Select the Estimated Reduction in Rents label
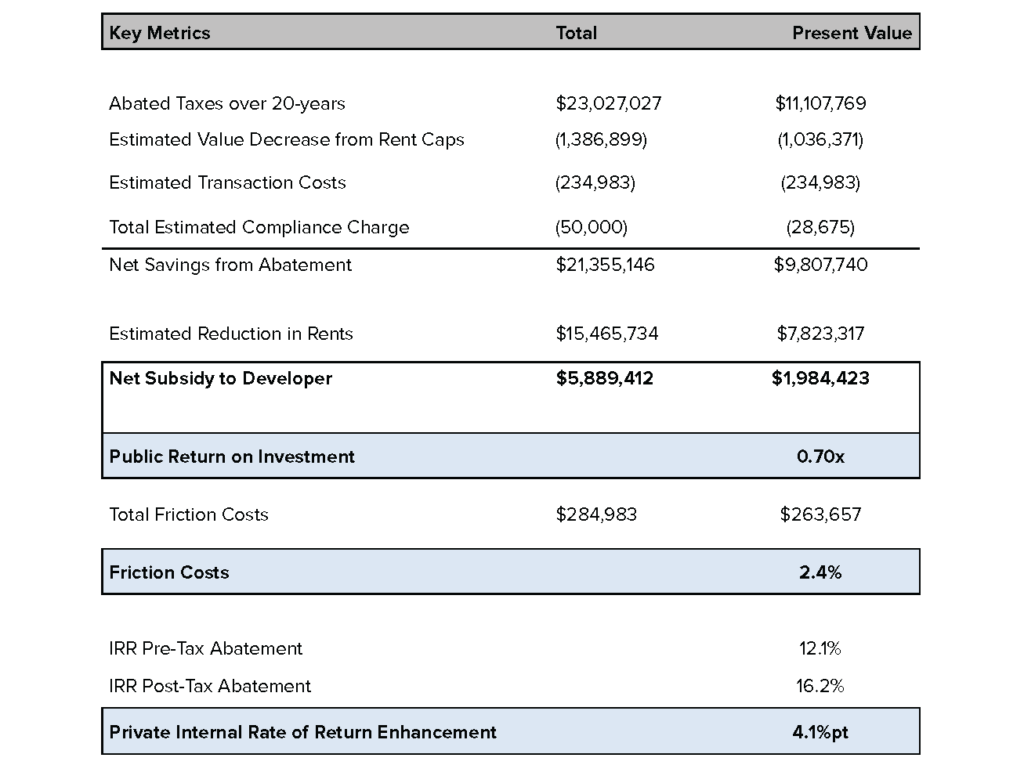The width and height of the screenshot is (1024, 765). pos(231,334)
